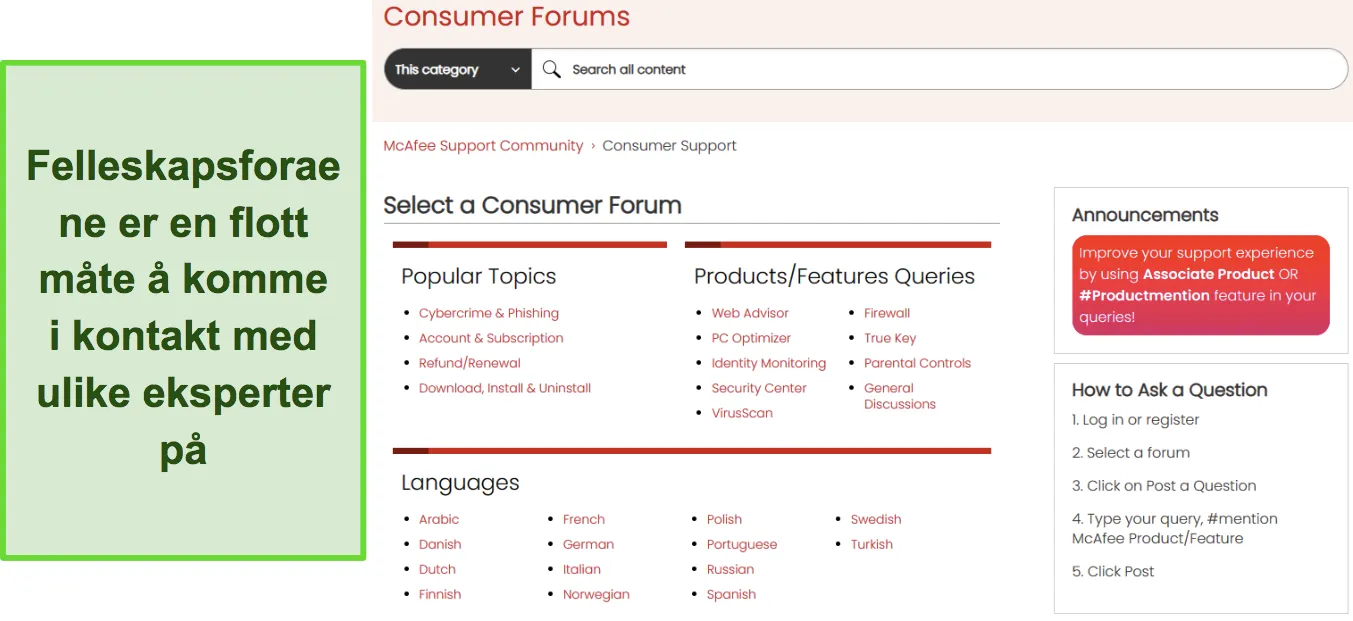
Task: Open Cybercrime & Phishing topic
Action: click(x=488, y=313)
